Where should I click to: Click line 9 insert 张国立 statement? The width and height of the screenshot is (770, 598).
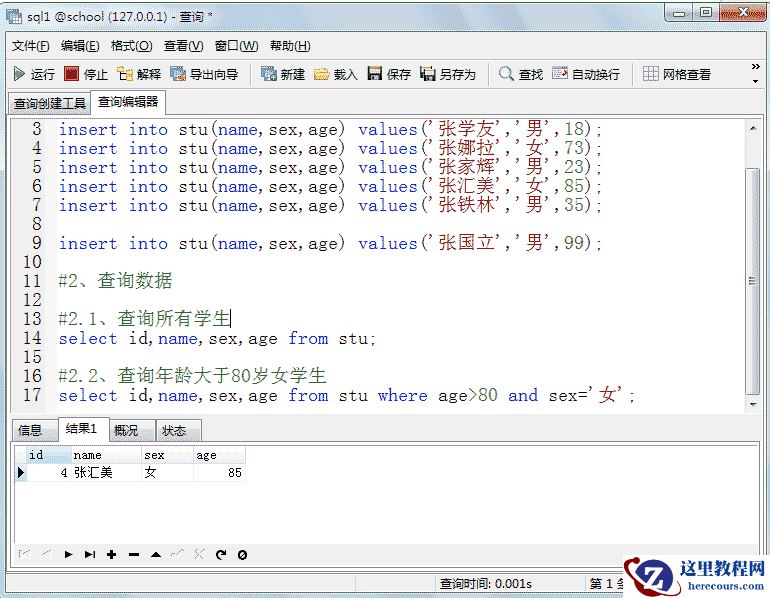(330, 243)
